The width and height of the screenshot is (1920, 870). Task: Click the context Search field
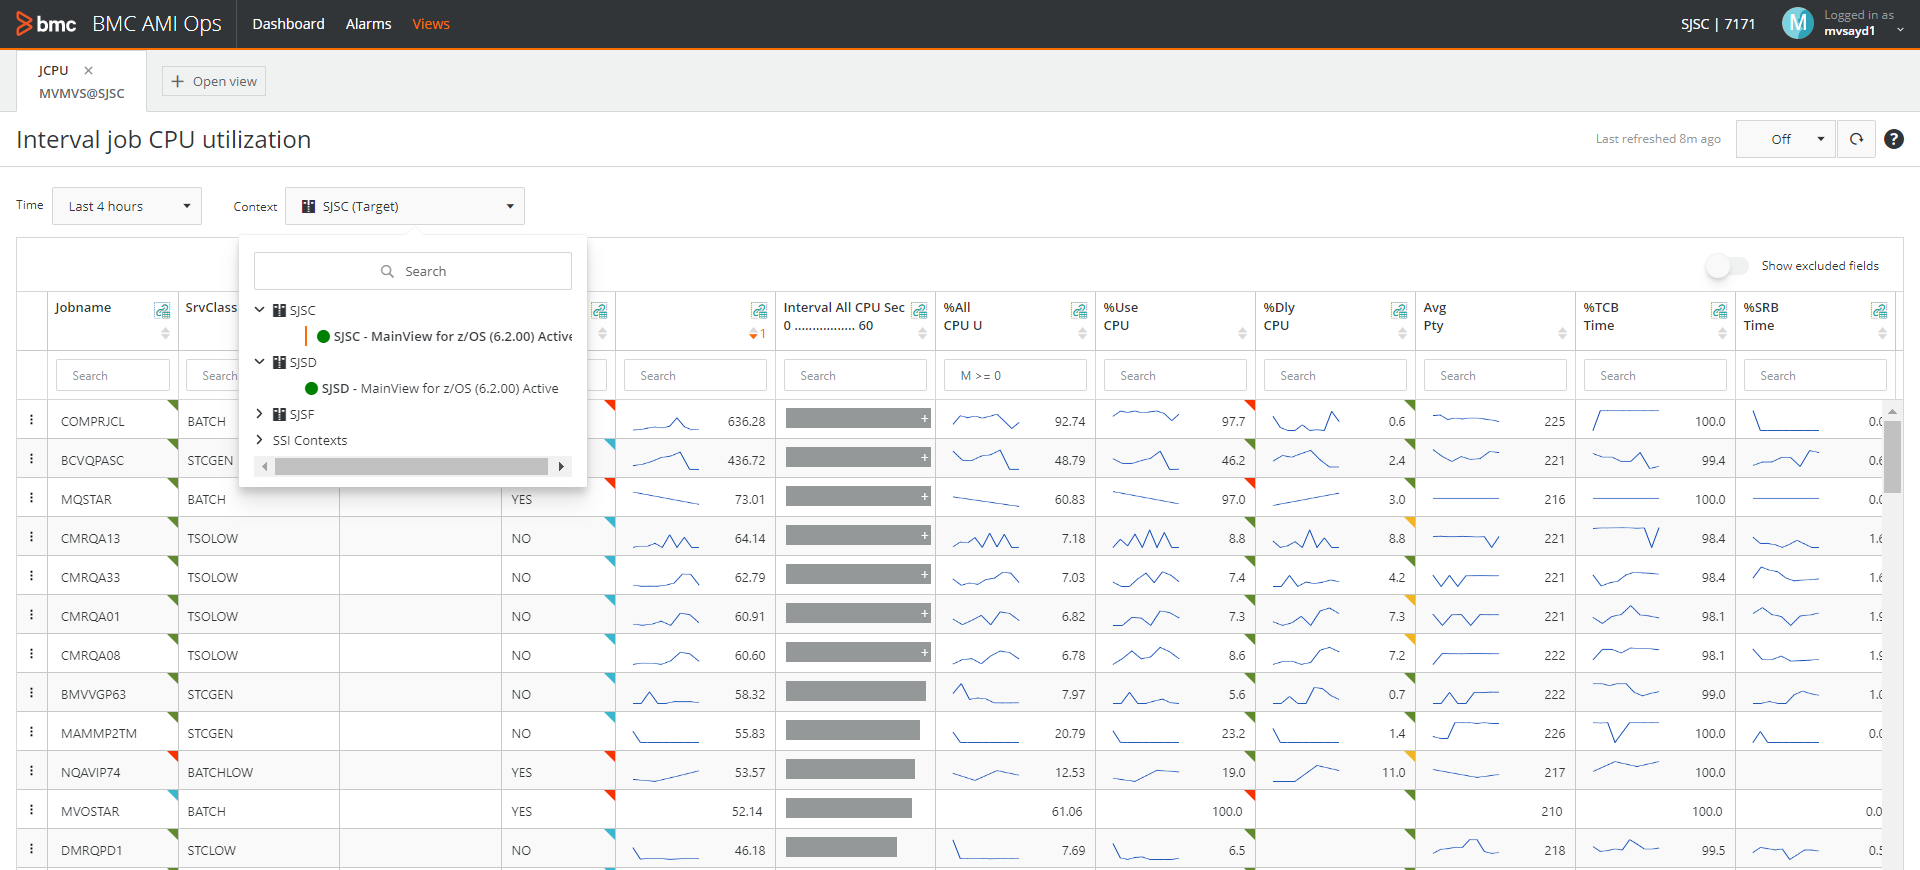tap(413, 271)
